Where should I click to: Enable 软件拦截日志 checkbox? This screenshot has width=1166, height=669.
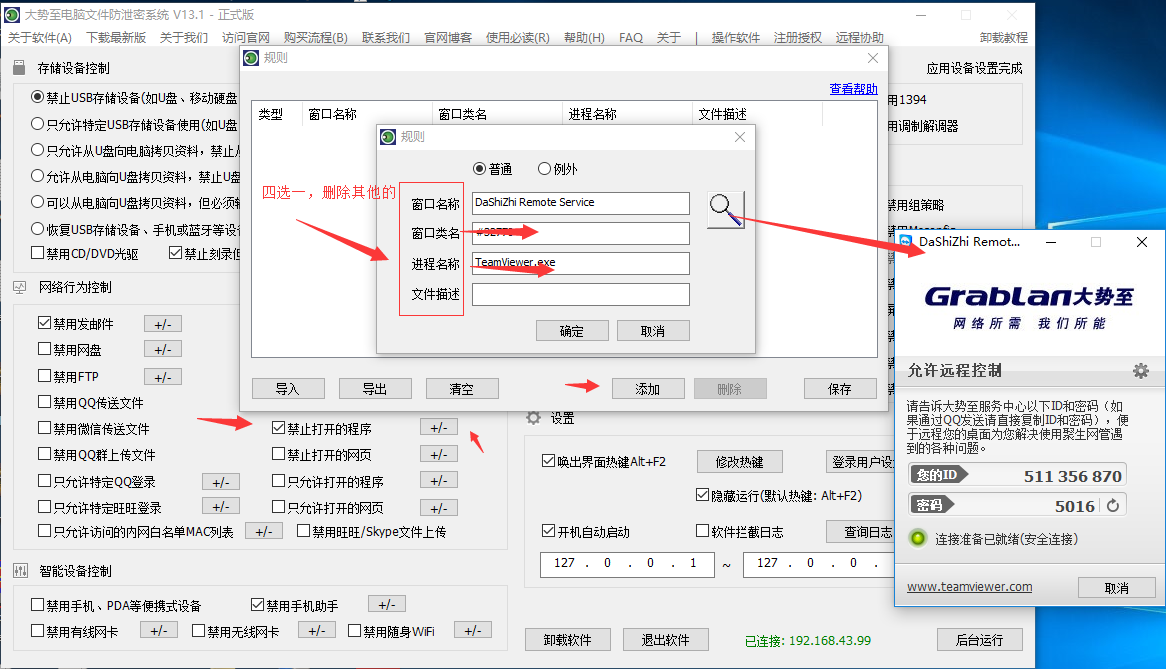coord(703,531)
